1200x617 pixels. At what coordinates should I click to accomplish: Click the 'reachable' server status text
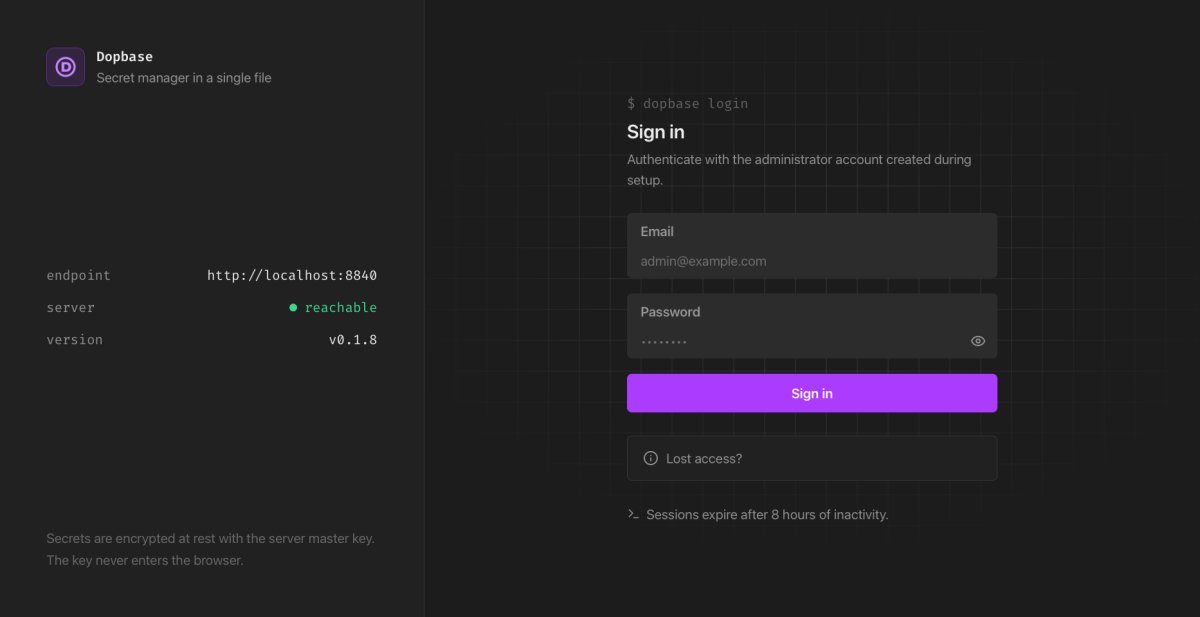[341, 307]
